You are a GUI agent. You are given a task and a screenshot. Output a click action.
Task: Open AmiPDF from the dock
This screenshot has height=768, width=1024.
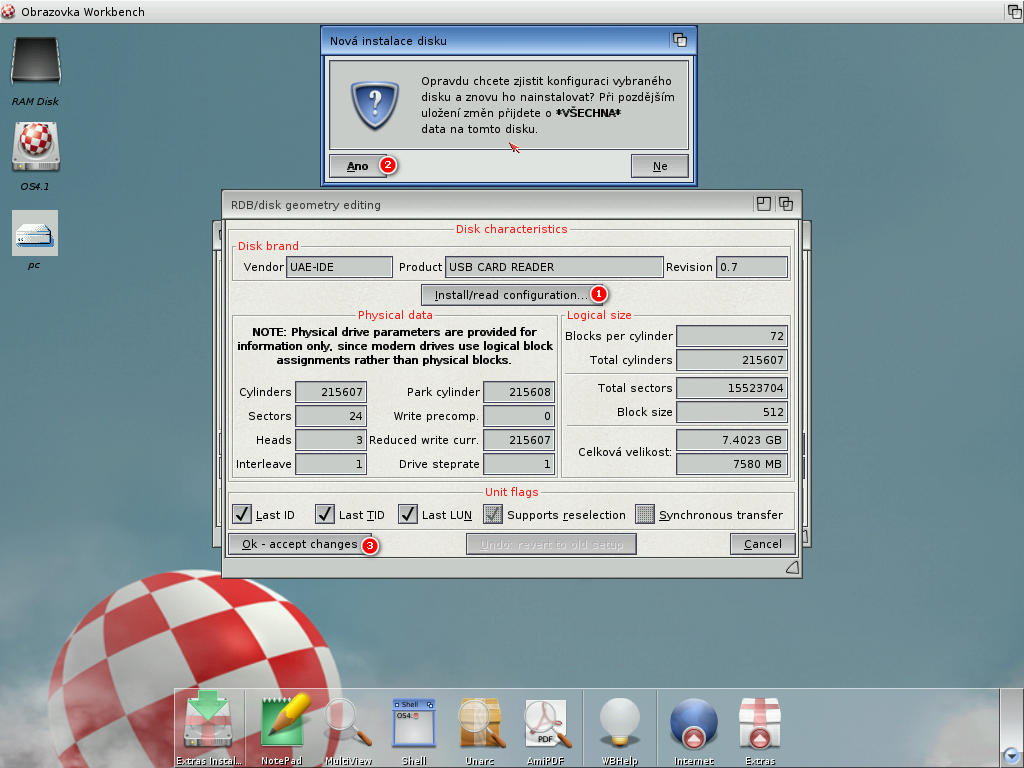[546, 720]
